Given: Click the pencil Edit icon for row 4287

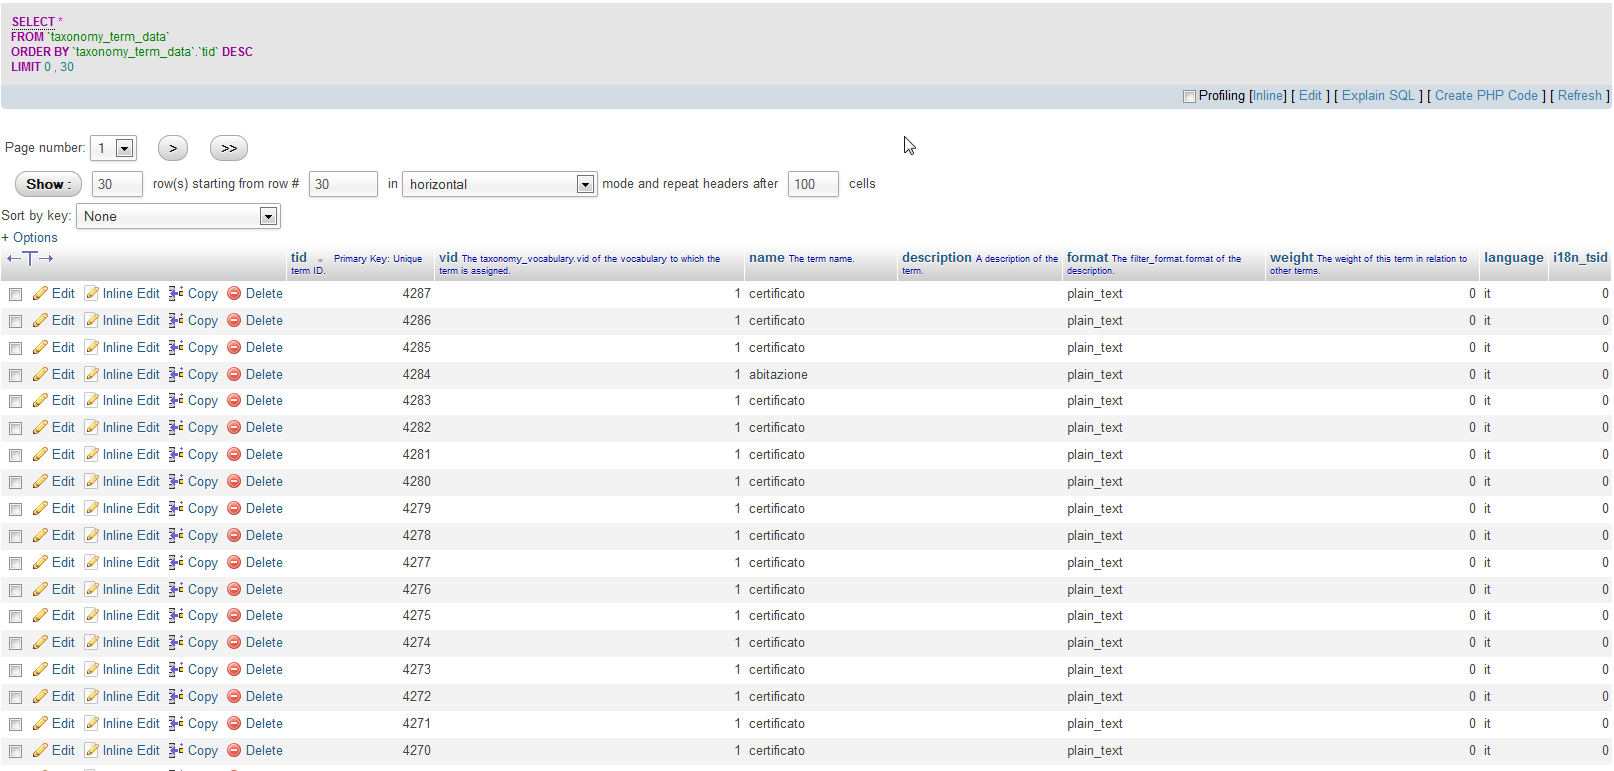Looking at the screenshot, I should click(x=40, y=293).
